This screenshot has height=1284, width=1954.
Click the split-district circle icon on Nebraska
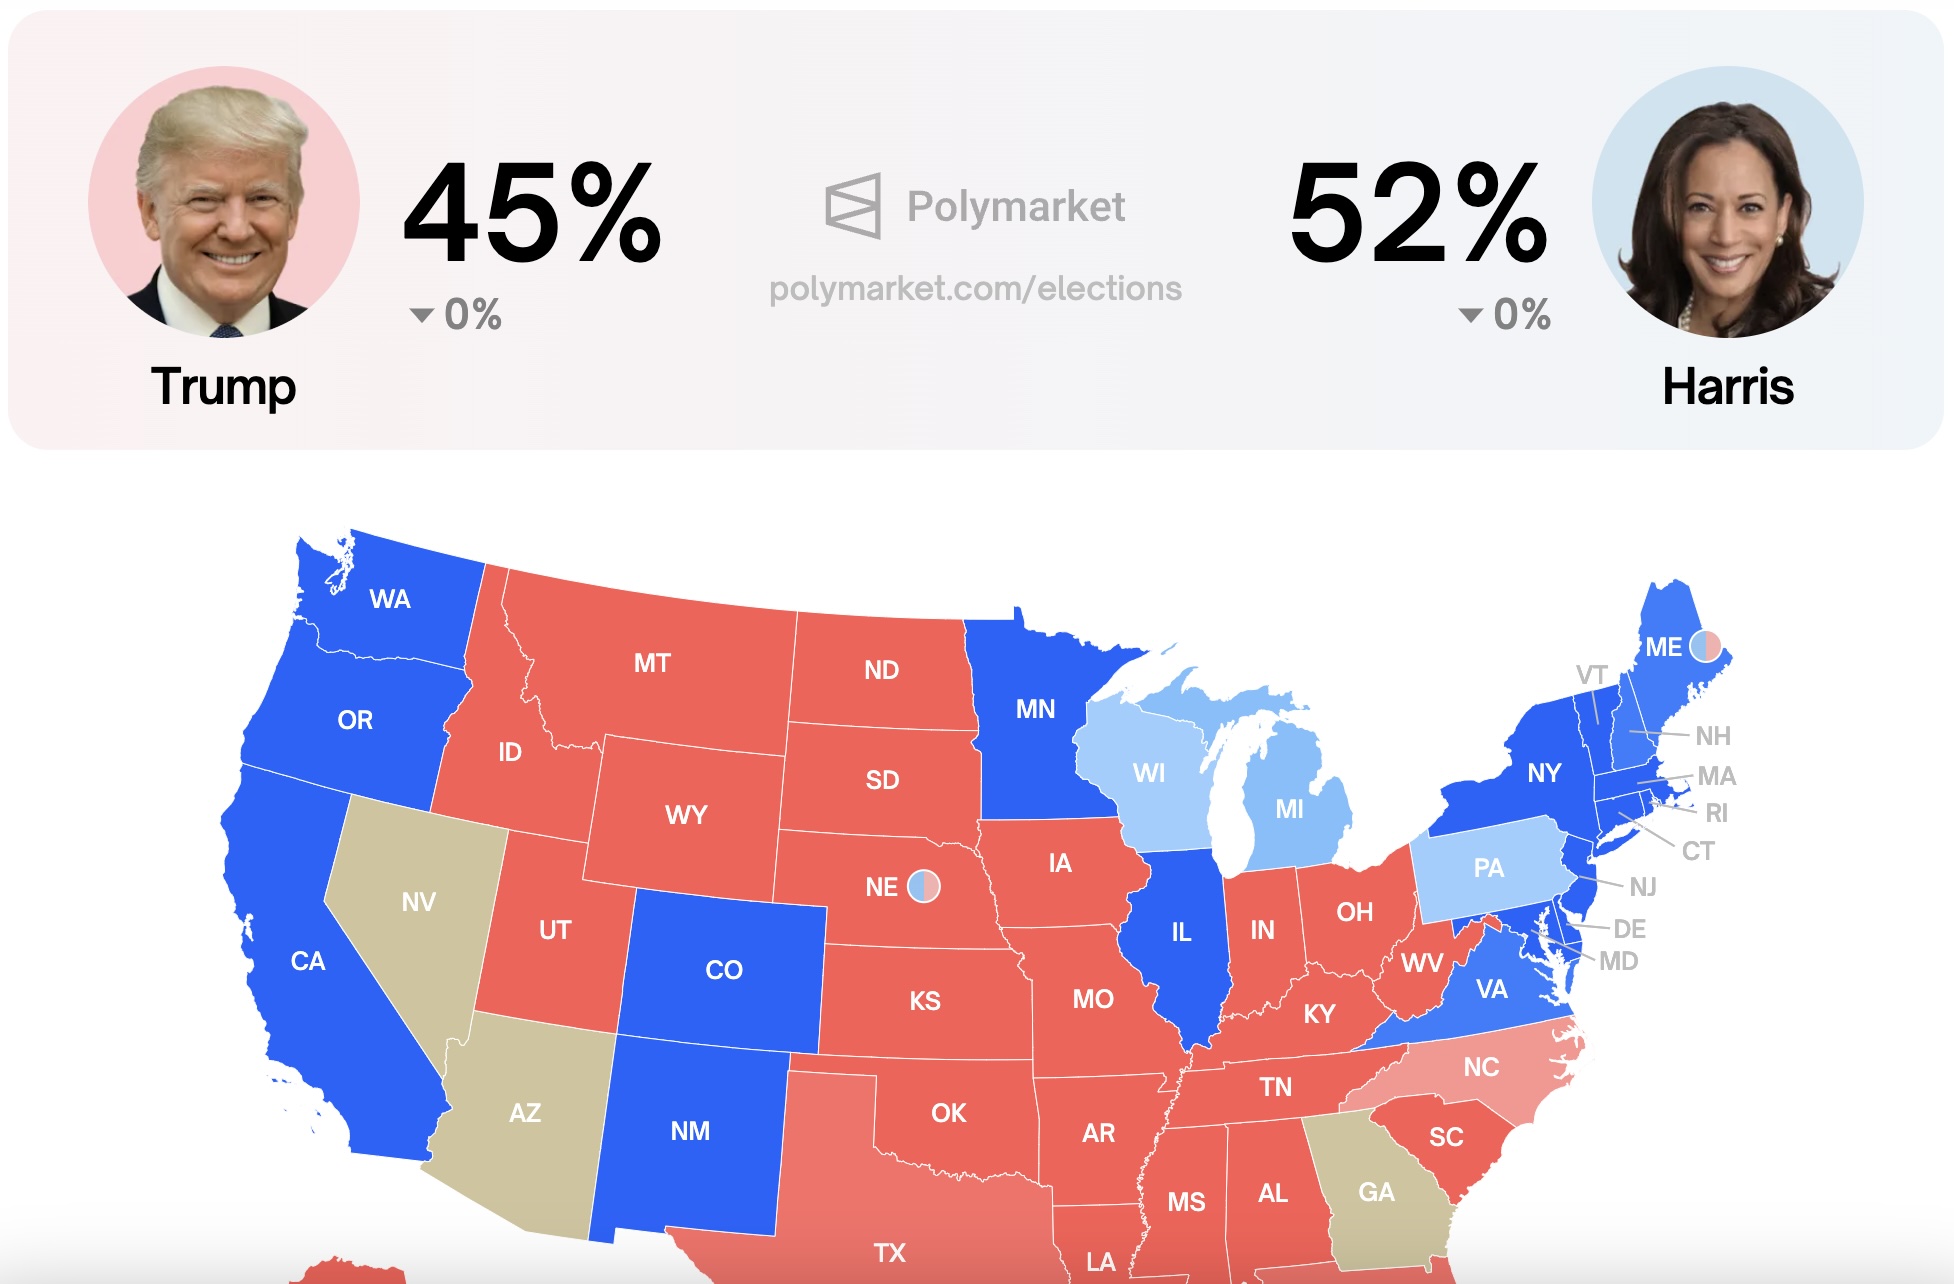tap(924, 886)
